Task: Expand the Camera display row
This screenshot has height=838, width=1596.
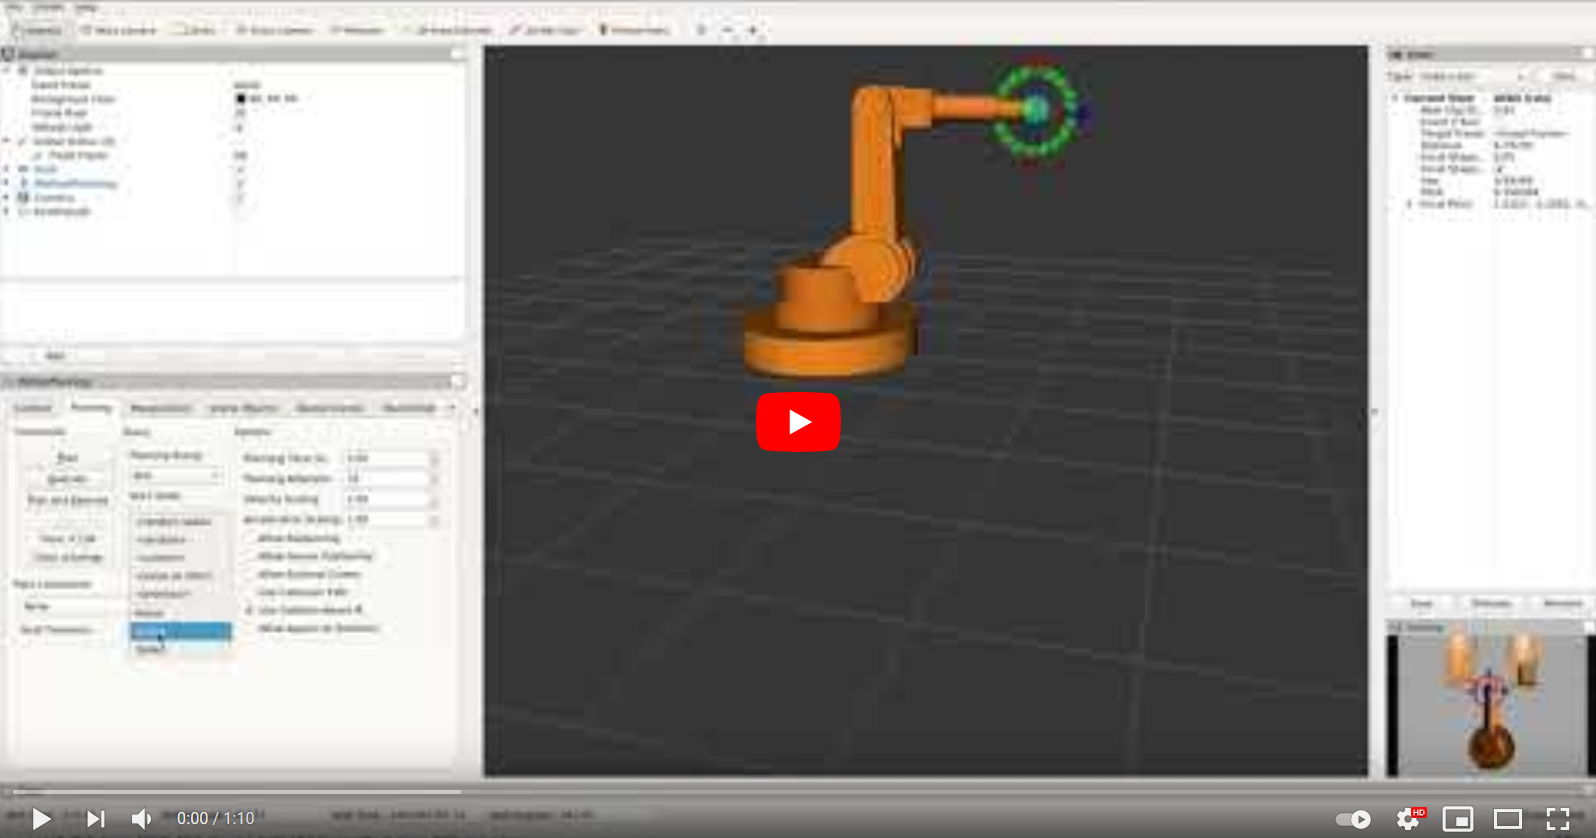Action: (x=8, y=198)
